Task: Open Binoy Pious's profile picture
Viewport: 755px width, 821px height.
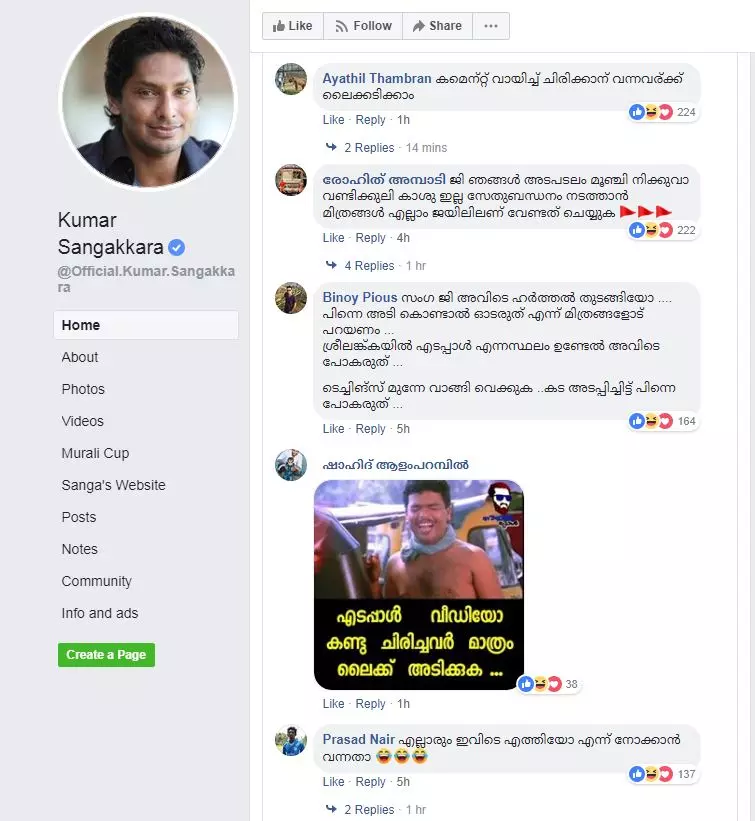Action: [291, 298]
